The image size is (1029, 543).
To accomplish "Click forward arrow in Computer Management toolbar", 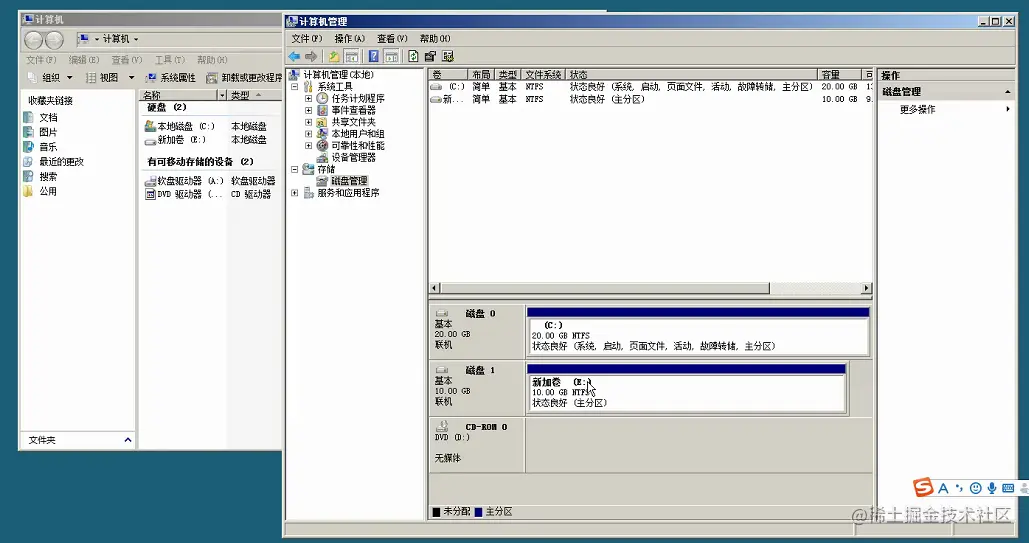I will coord(311,56).
